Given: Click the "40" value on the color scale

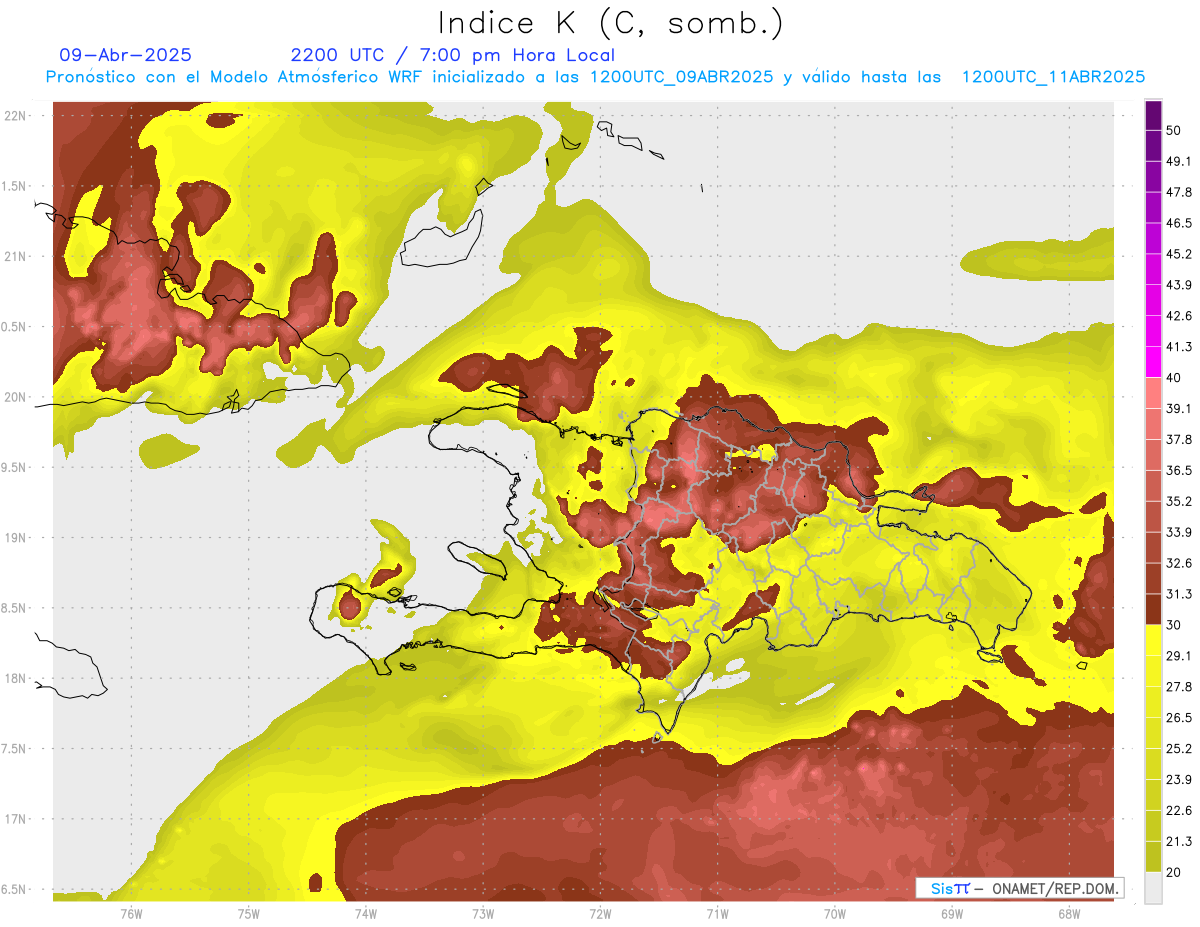Looking at the screenshot, I should point(1174,378).
